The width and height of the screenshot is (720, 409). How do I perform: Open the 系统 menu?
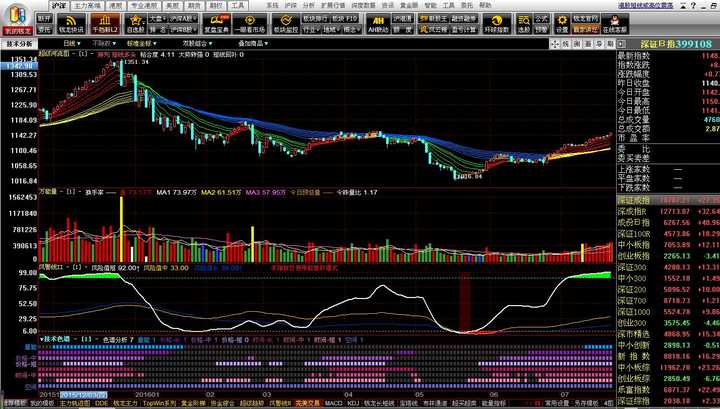pyautogui.click(x=272, y=6)
